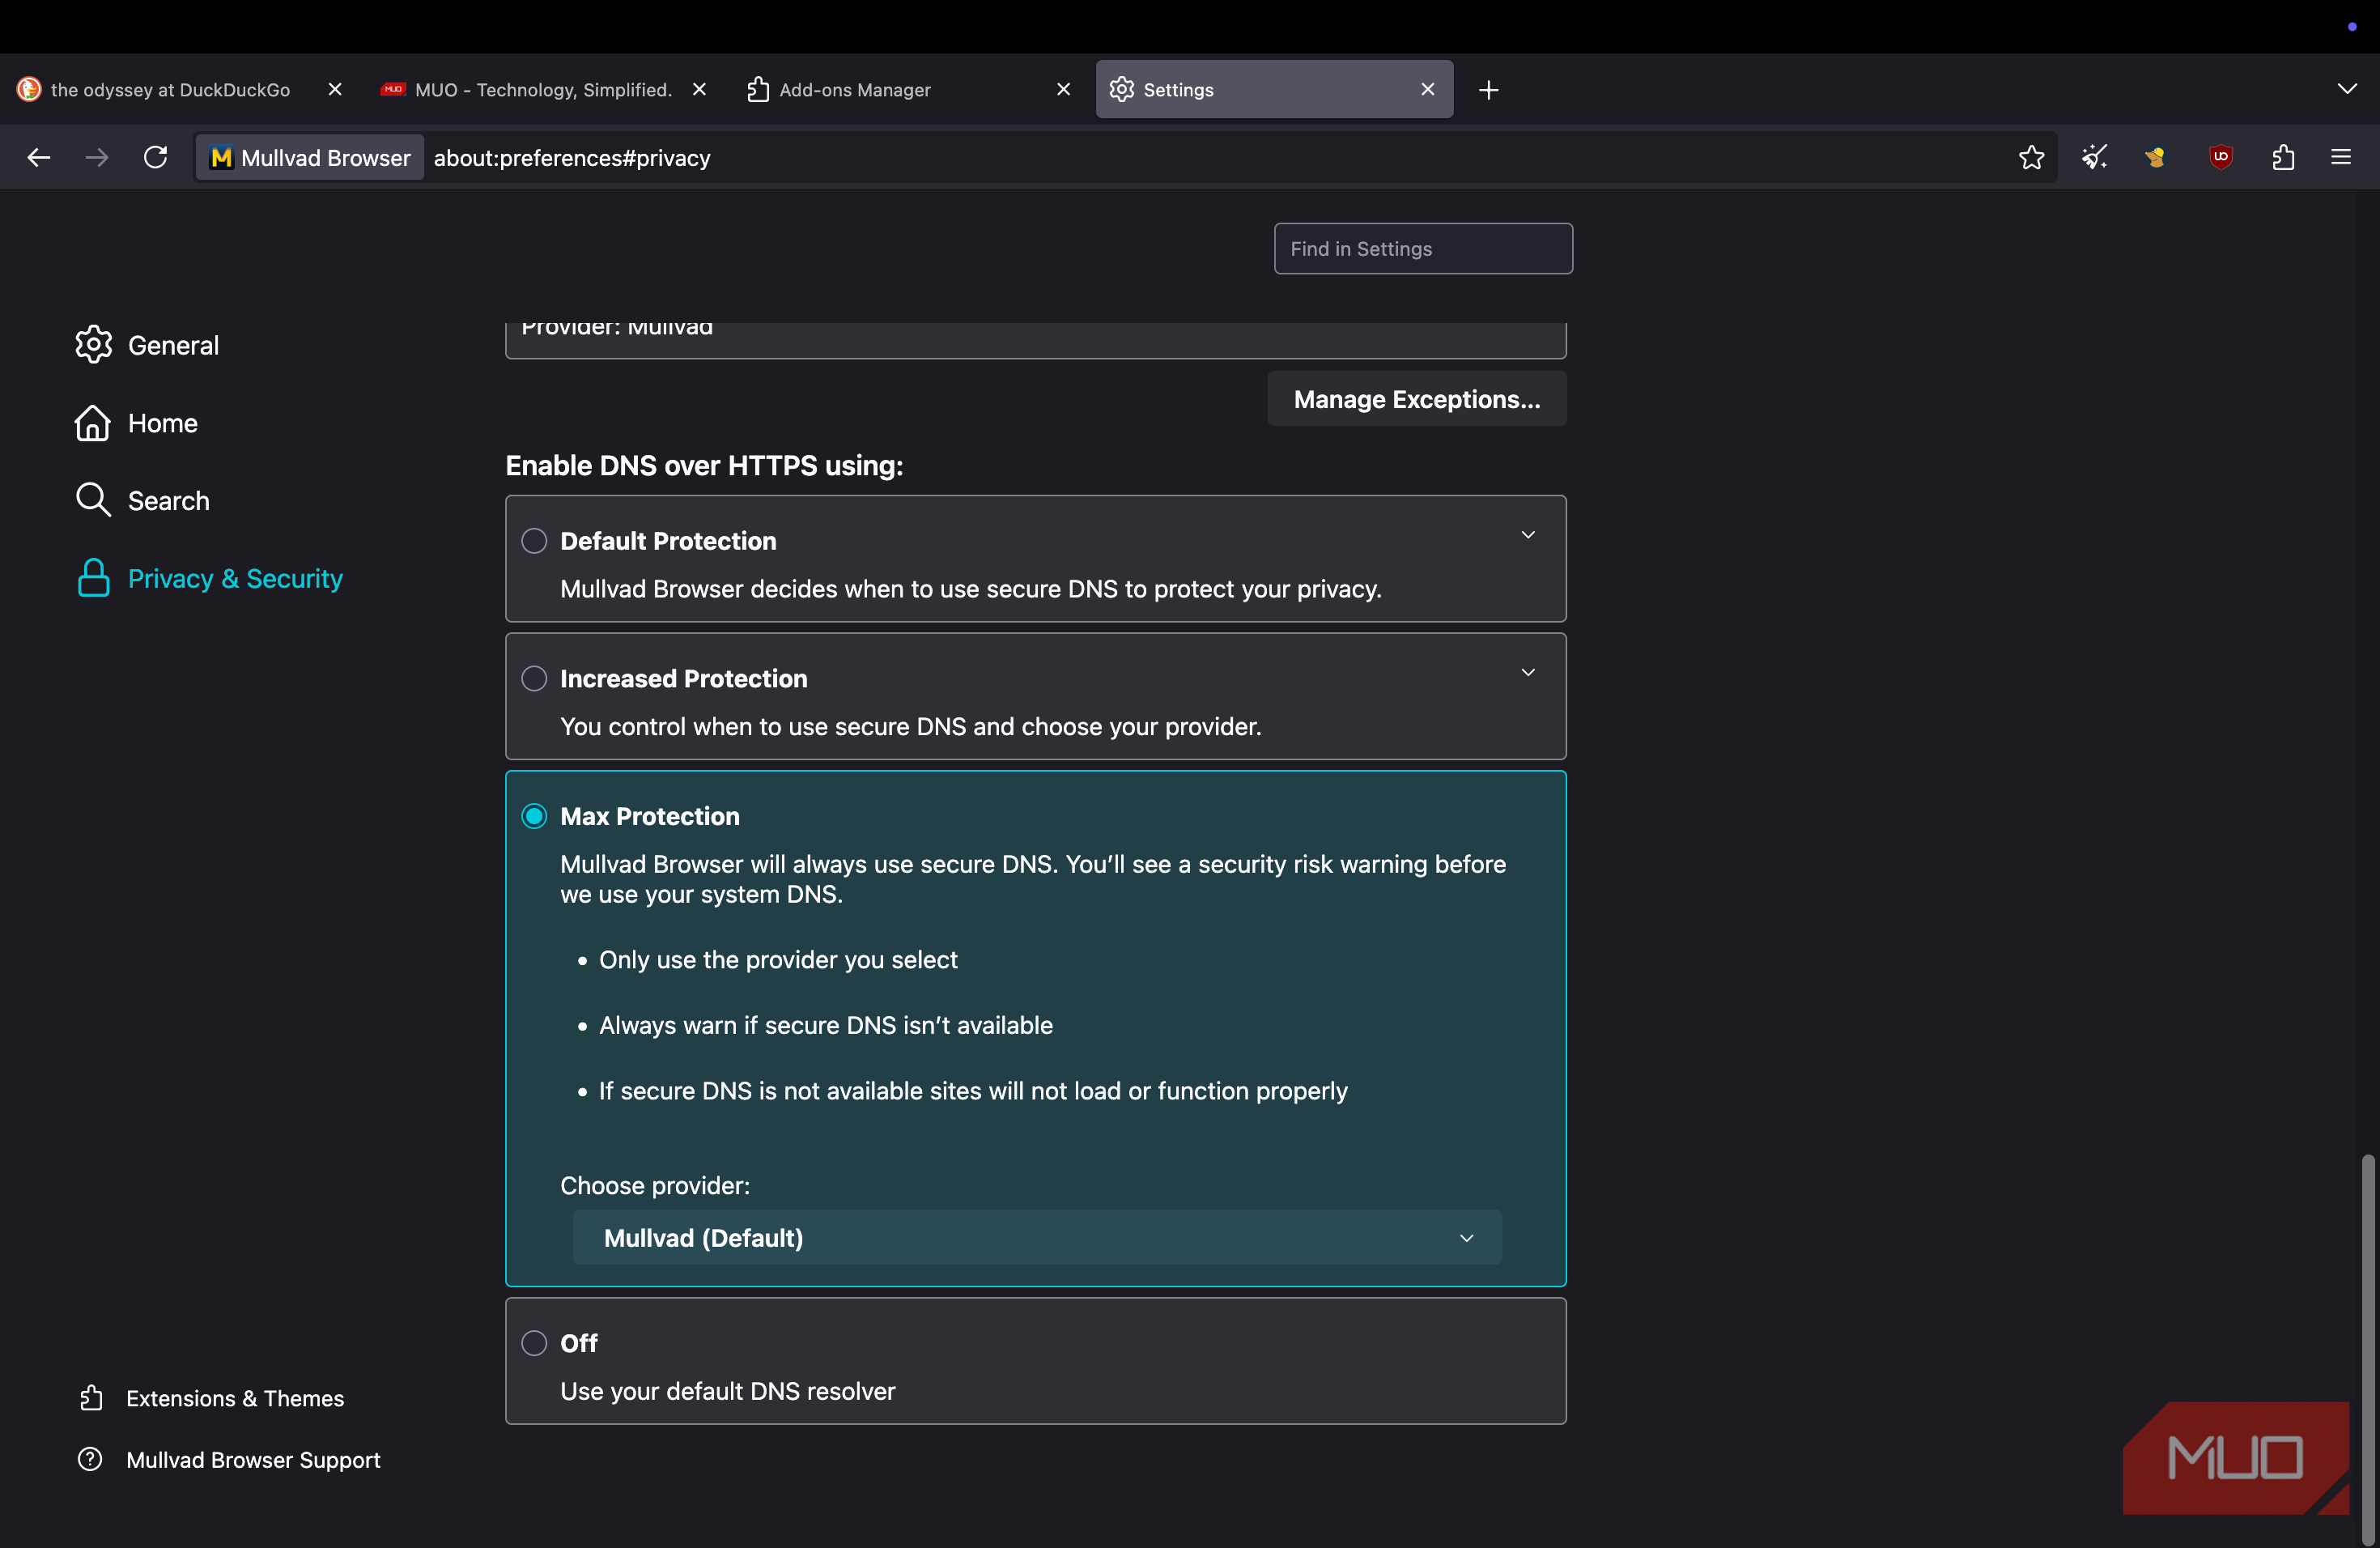Open the Mullvad Browser Support link
The image size is (2380, 1548).
(x=253, y=1460)
